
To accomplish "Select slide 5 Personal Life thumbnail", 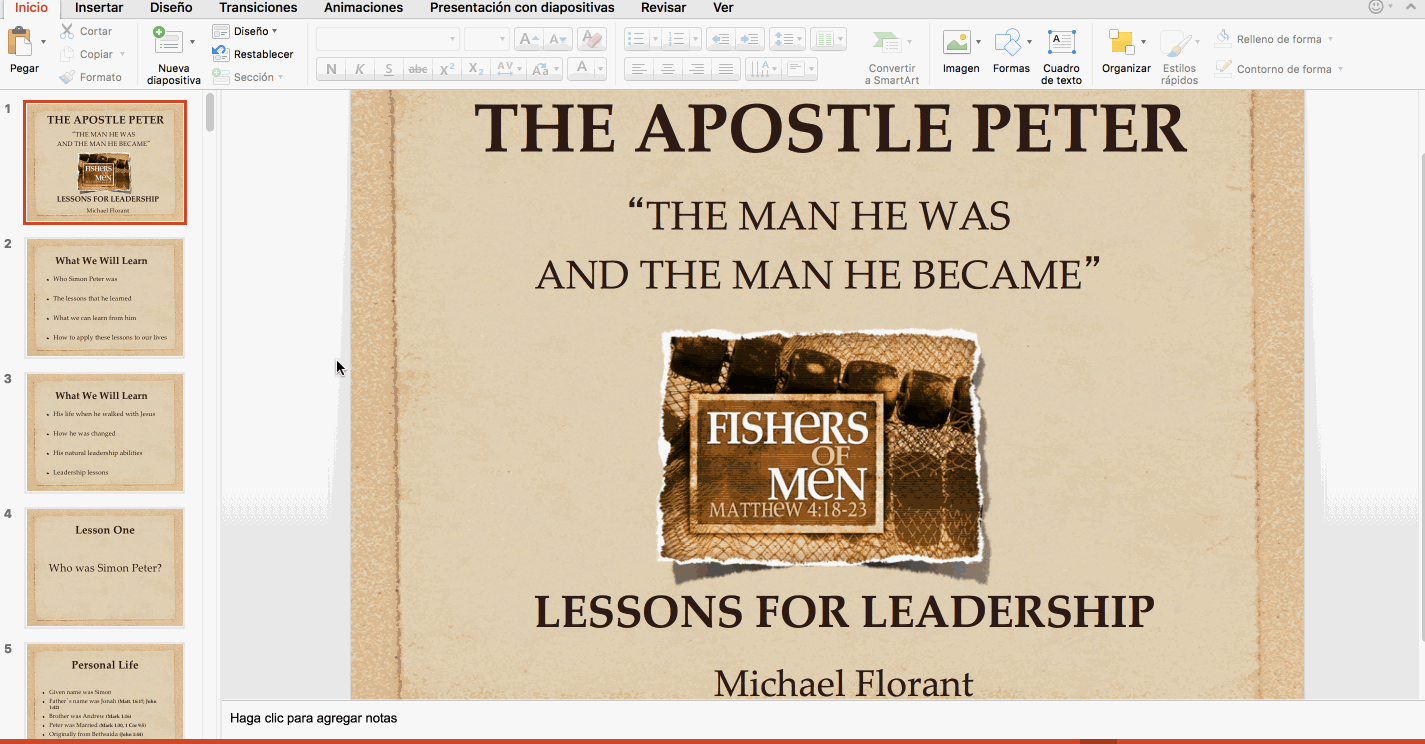I will 105,690.
